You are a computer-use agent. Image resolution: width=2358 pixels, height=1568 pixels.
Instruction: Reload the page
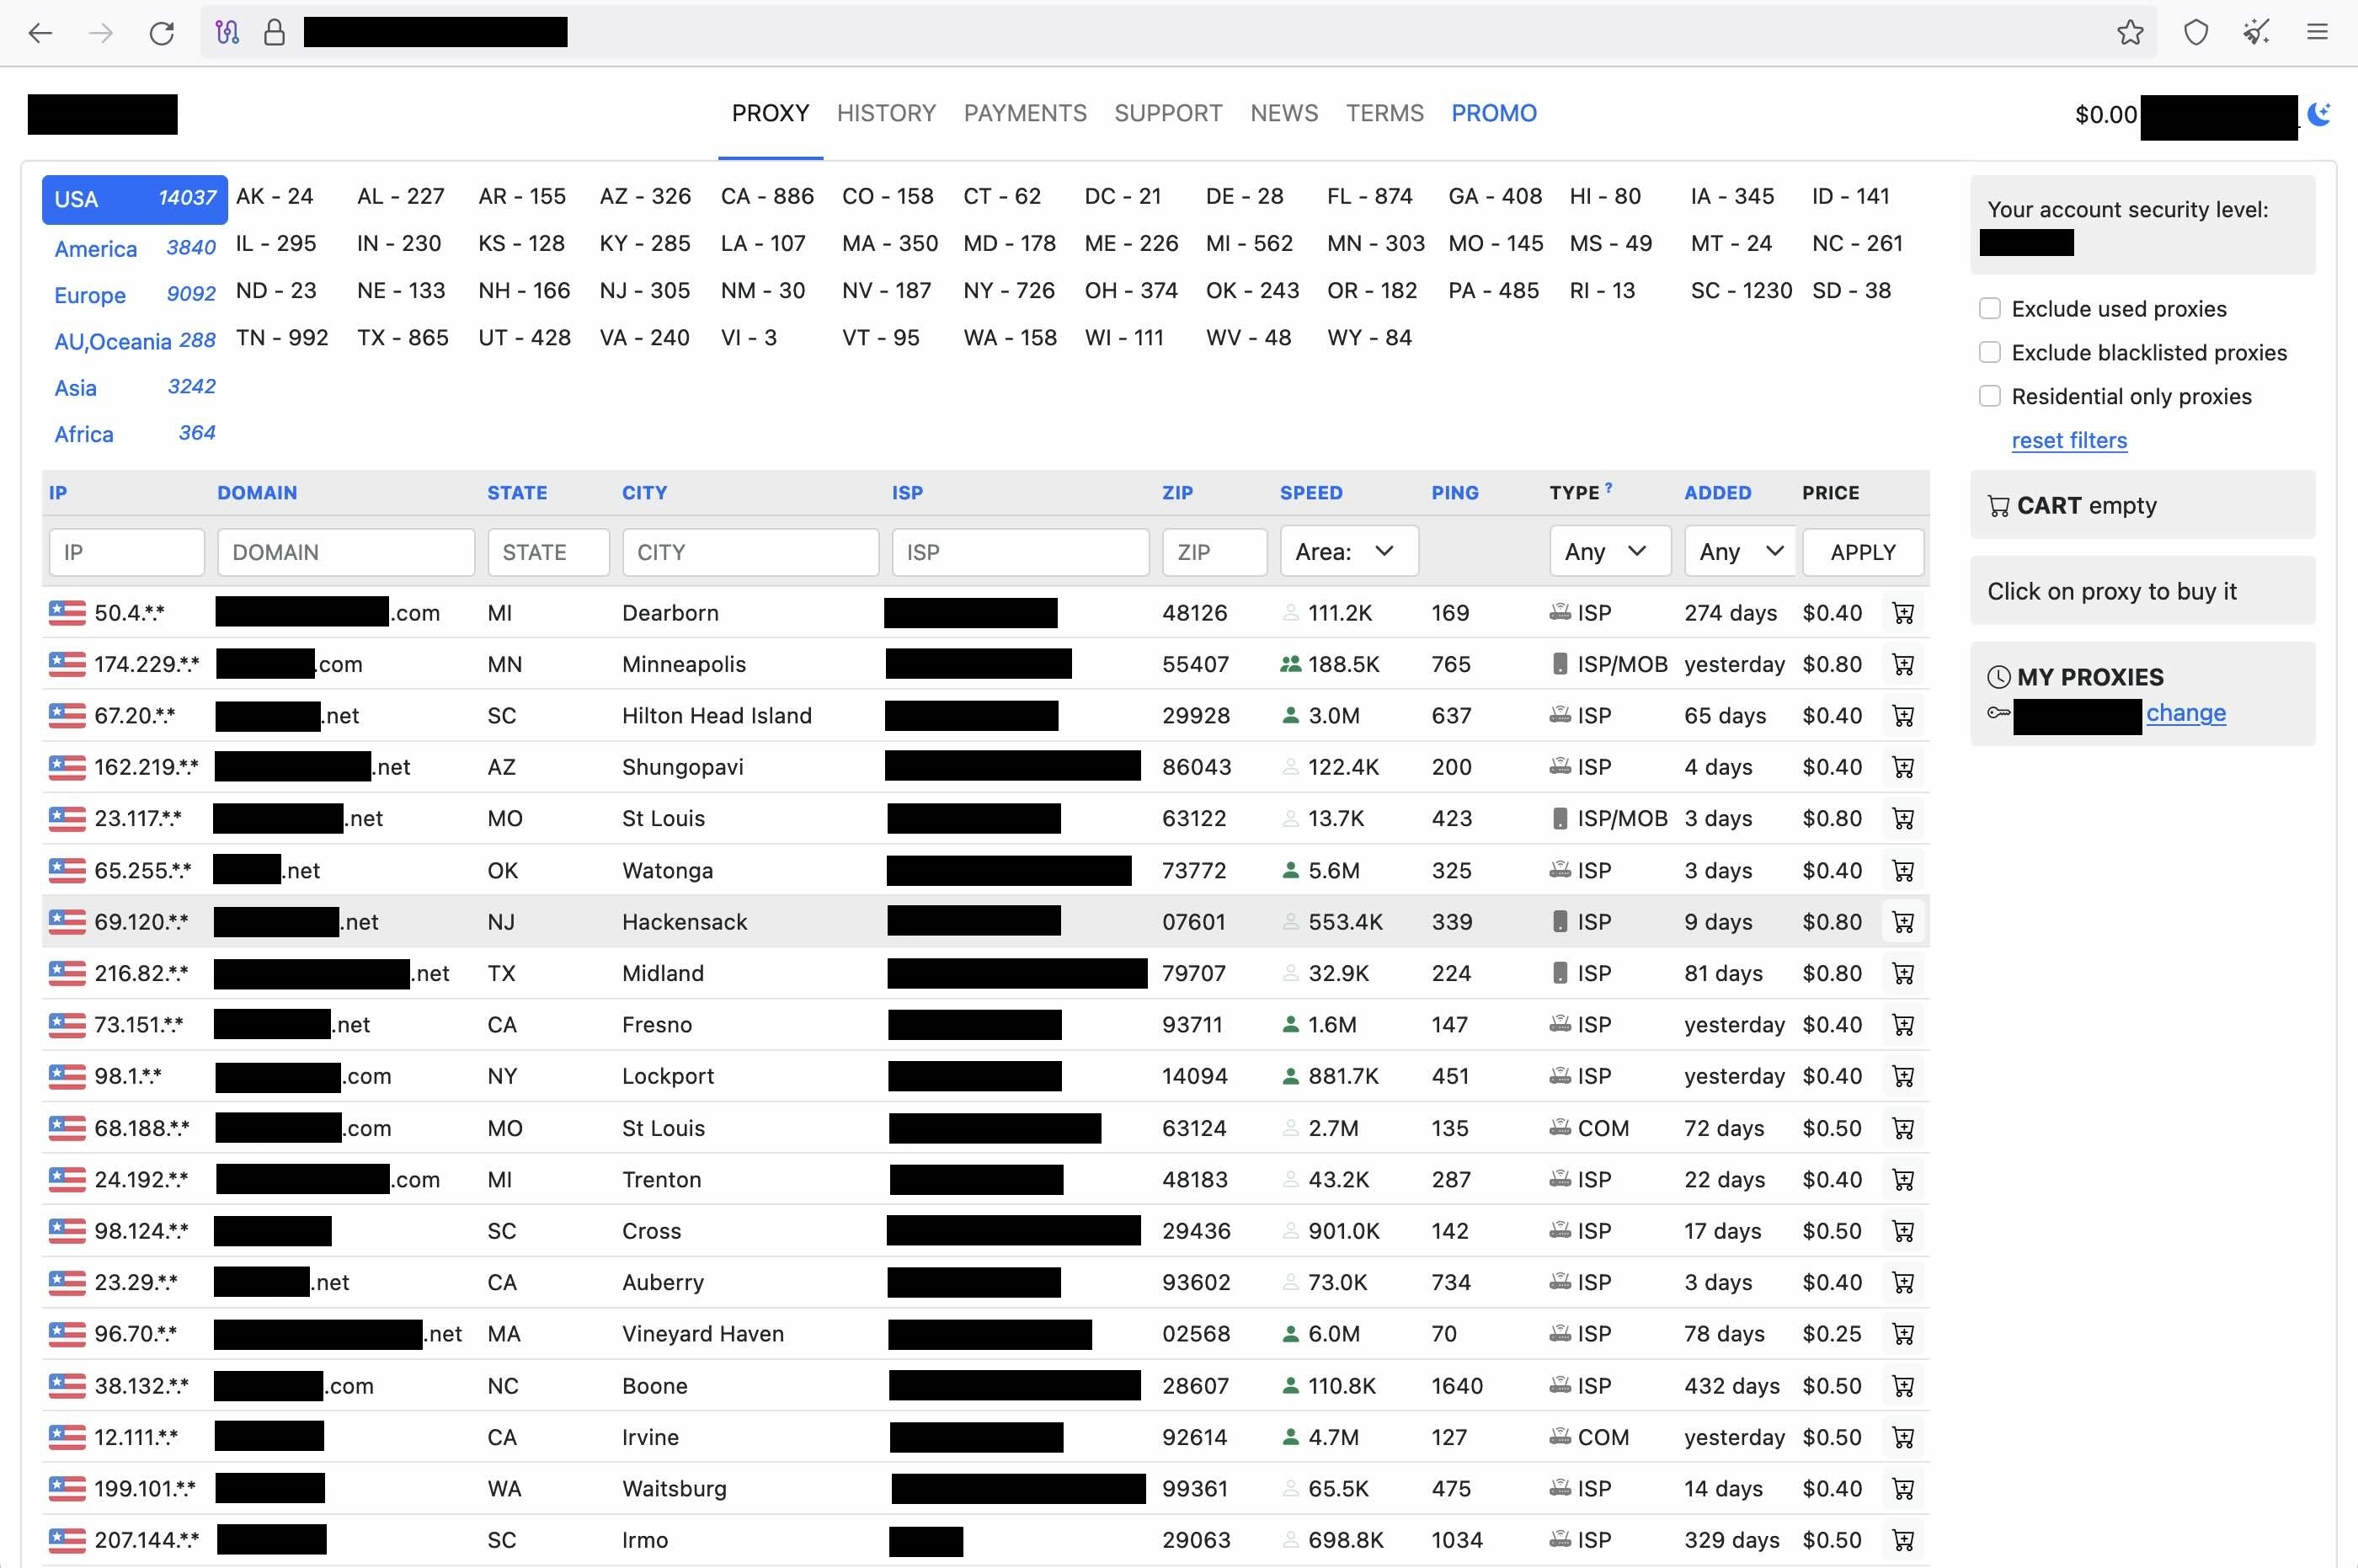coord(162,33)
